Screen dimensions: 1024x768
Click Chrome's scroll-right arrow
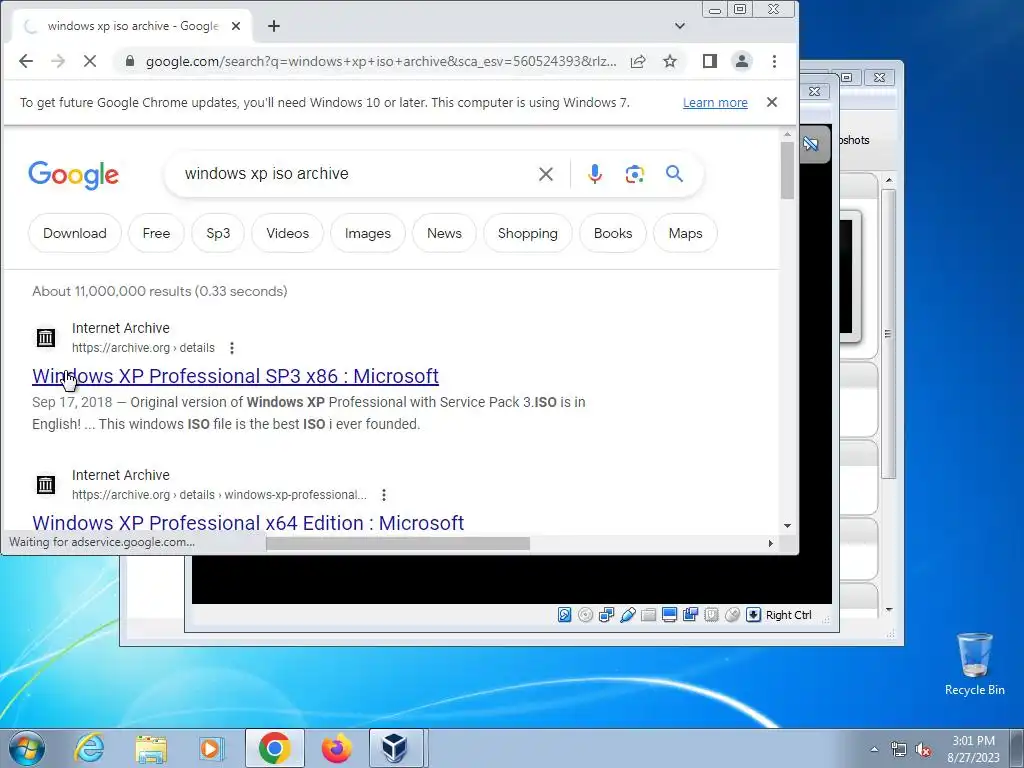[x=771, y=543]
